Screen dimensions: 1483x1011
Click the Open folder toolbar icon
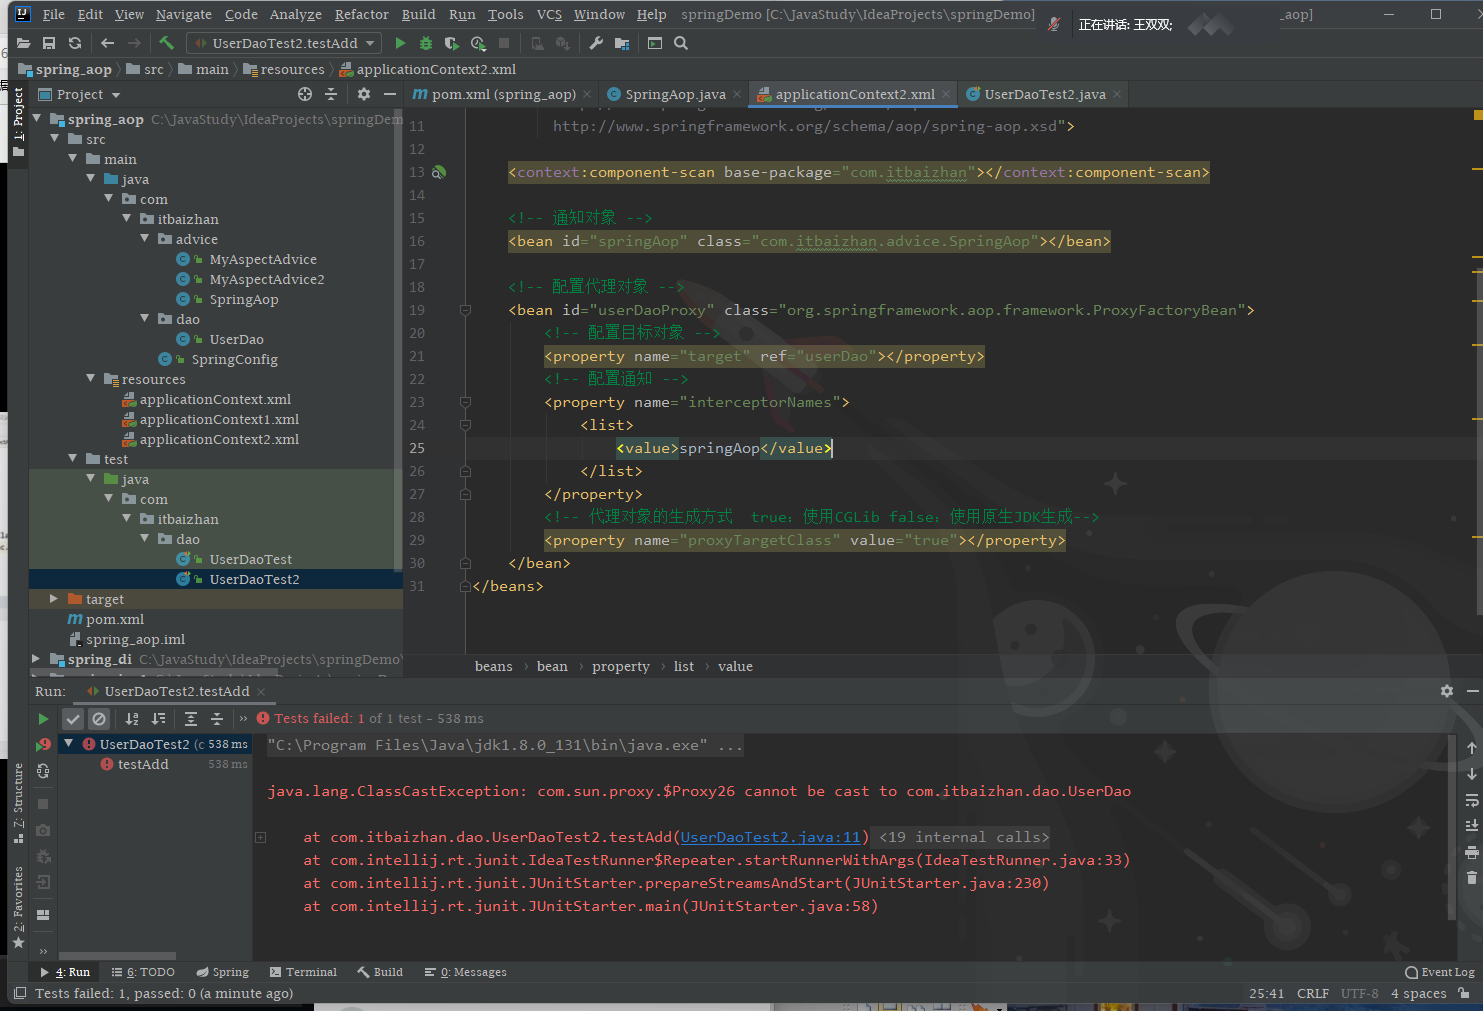pyautogui.click(x=23, y=43)
